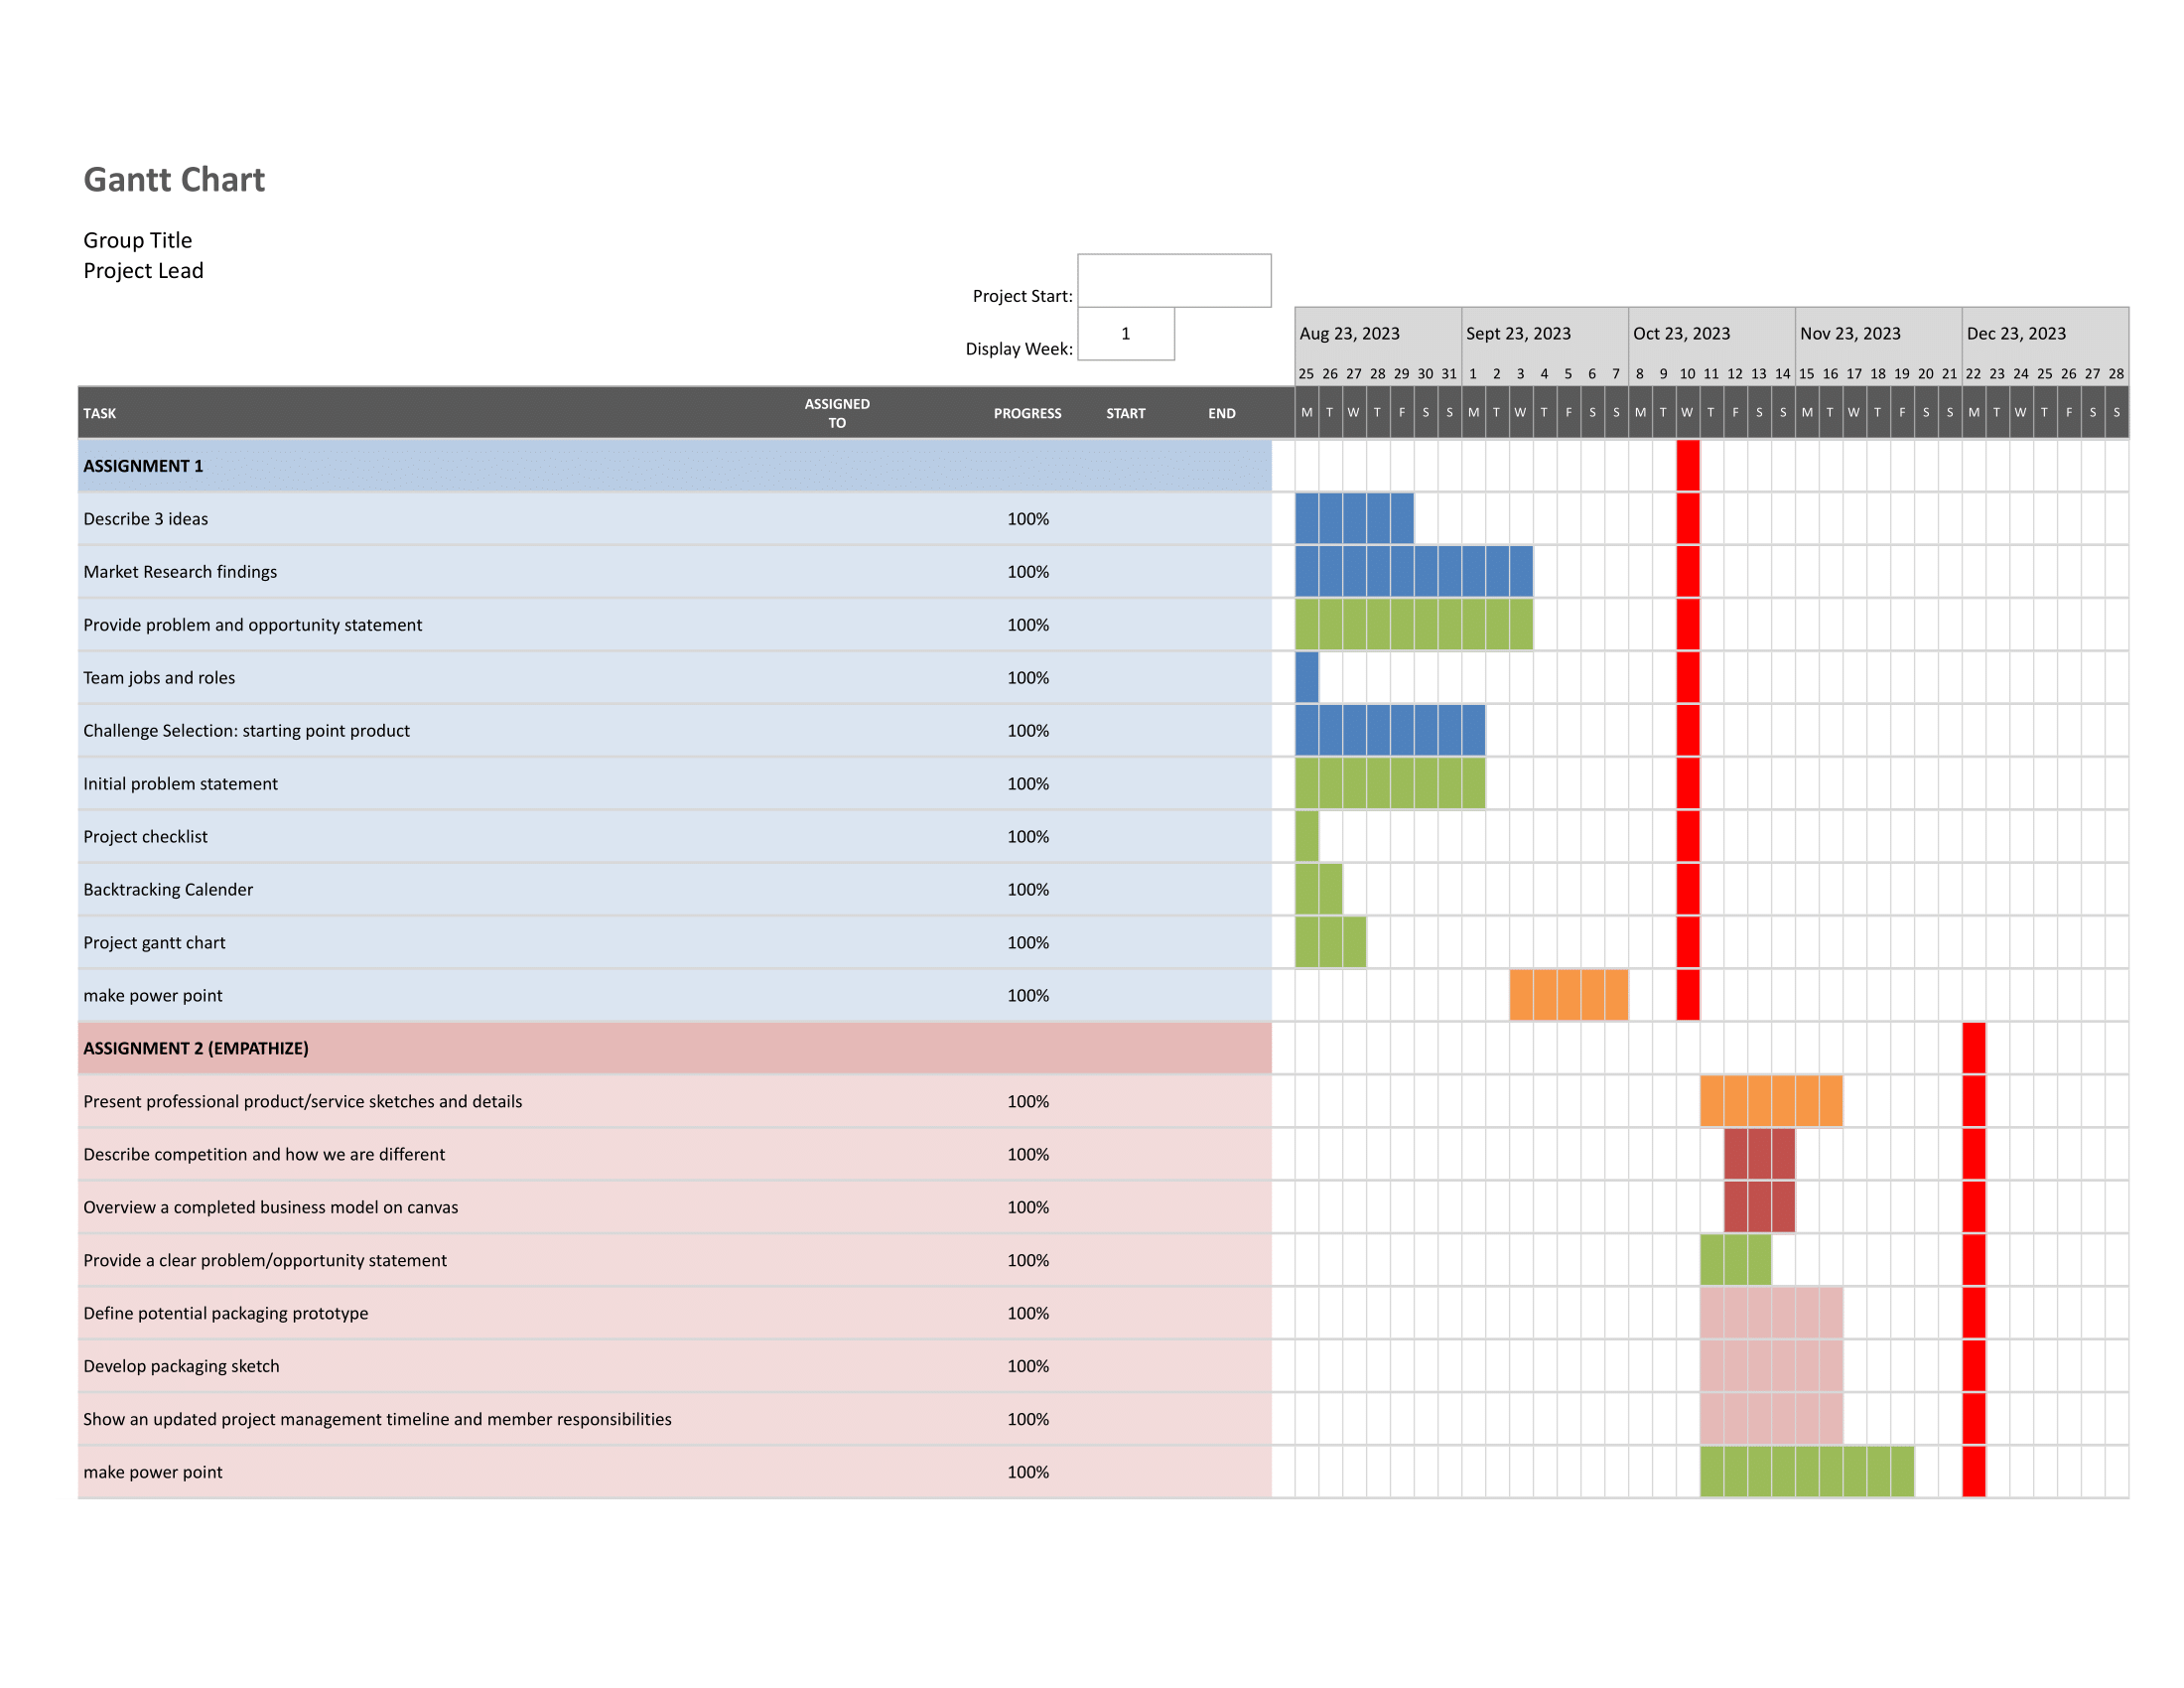Select the Group Title text
The height and width of the screenshot is (1688, 2184).
(x=138, y=240)
